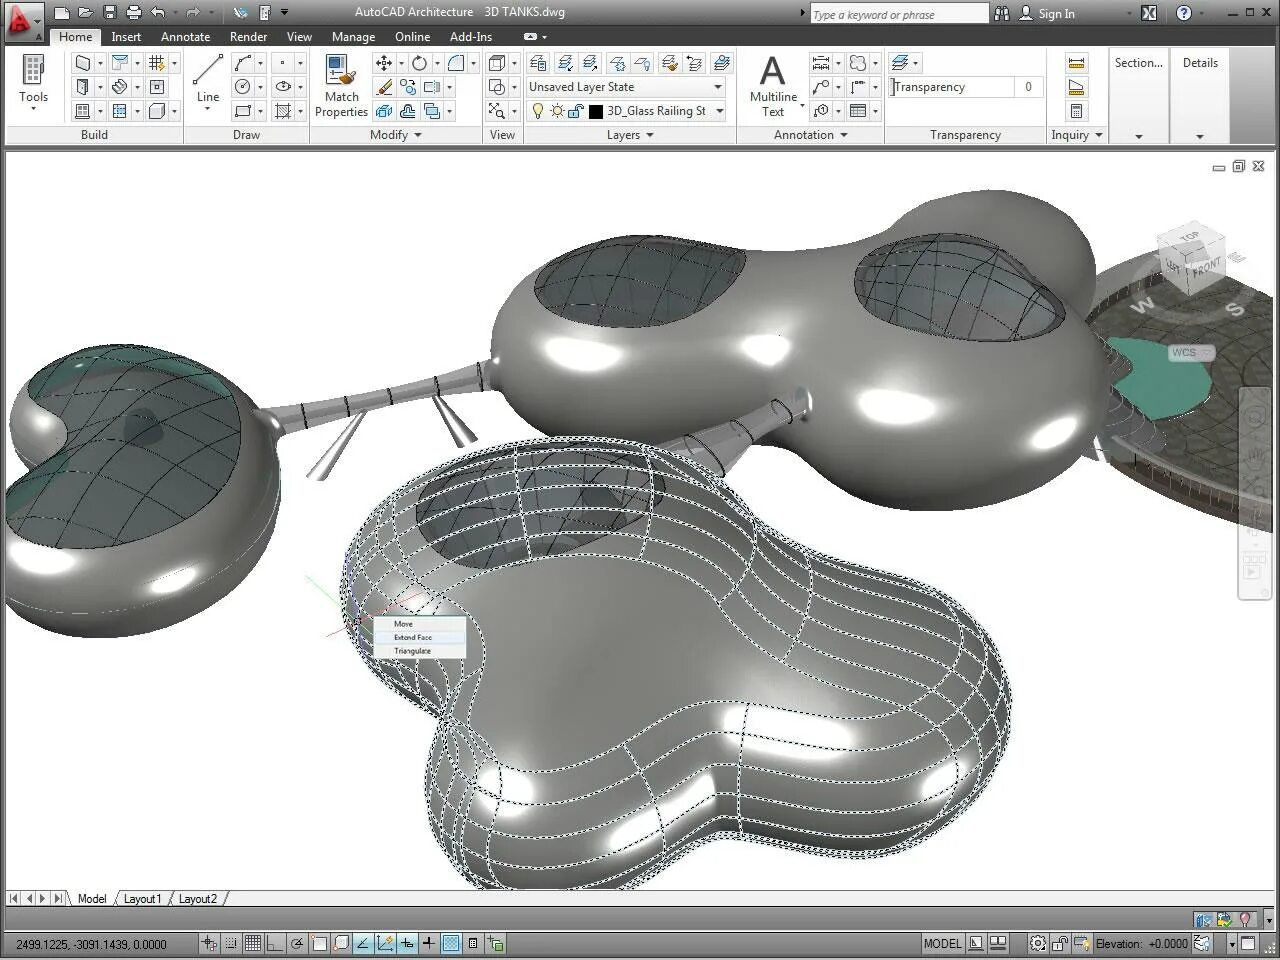Select the Arc tool in Draw panel
1280x960 pixels.
tap(243, 63)
